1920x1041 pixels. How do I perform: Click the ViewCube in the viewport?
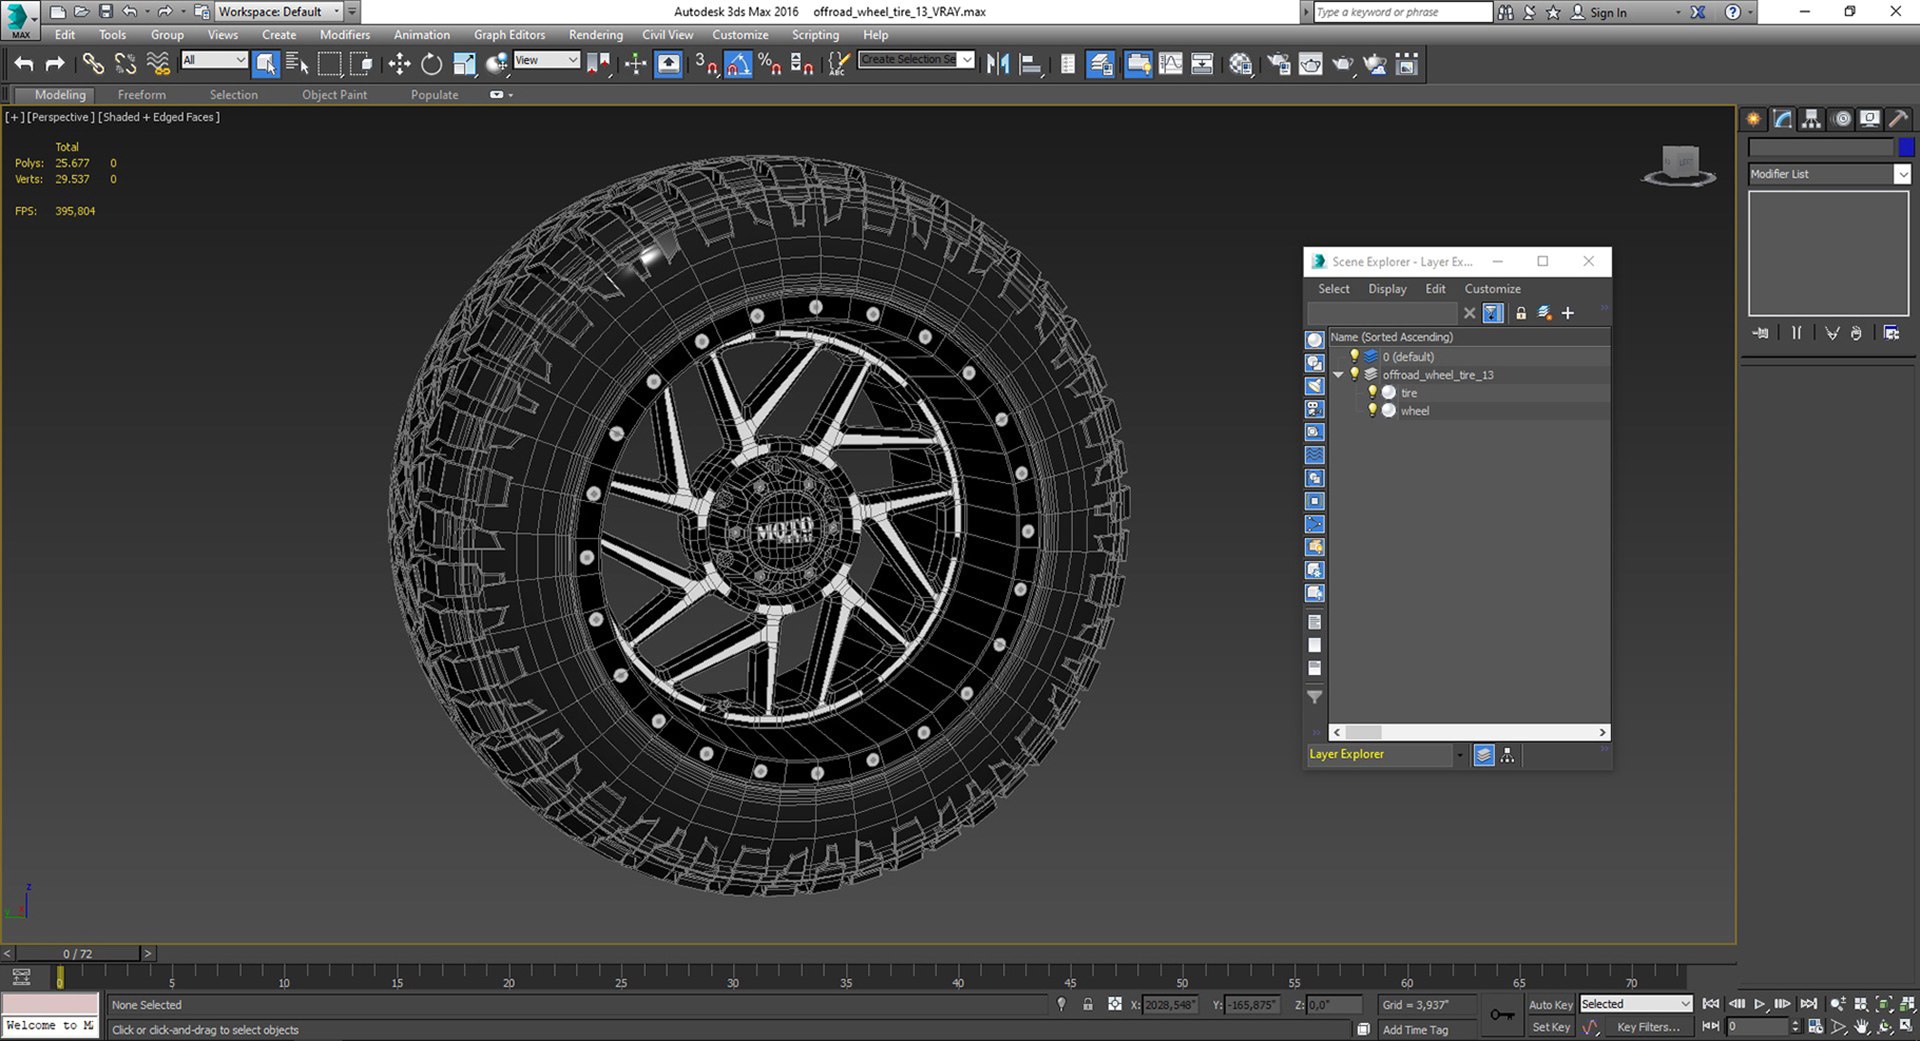(1680, 165)
